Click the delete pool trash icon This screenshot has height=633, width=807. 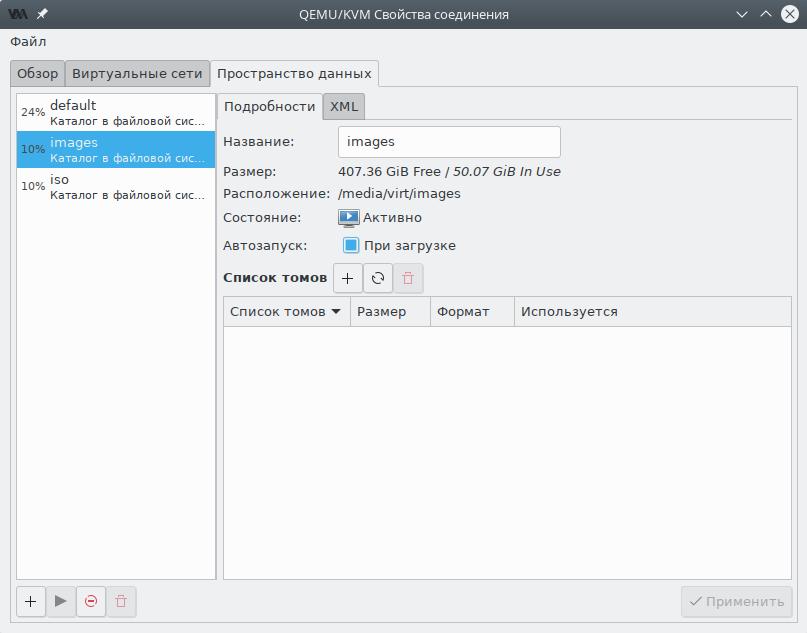pos(121,601)
